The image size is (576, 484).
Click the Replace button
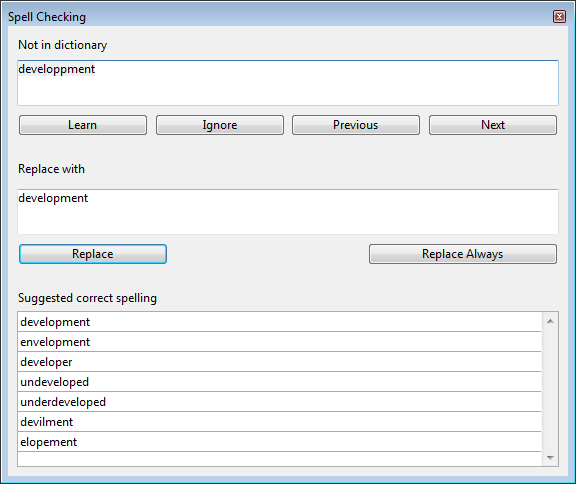click(93, 254)
